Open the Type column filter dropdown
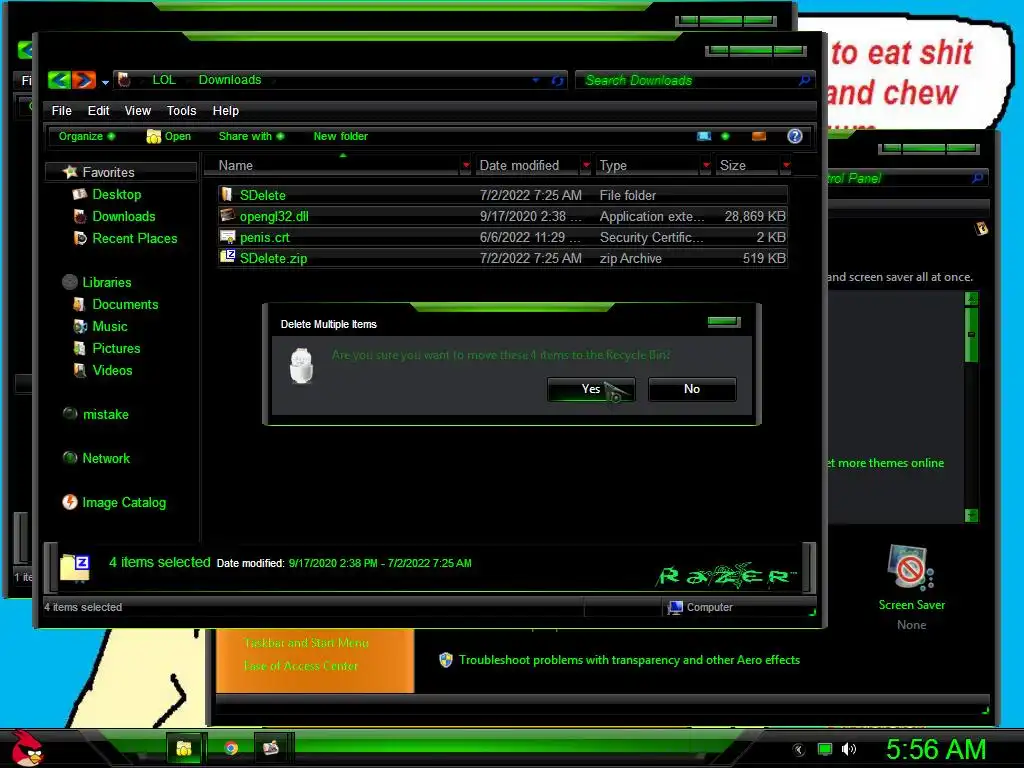 tap(705, 165)
